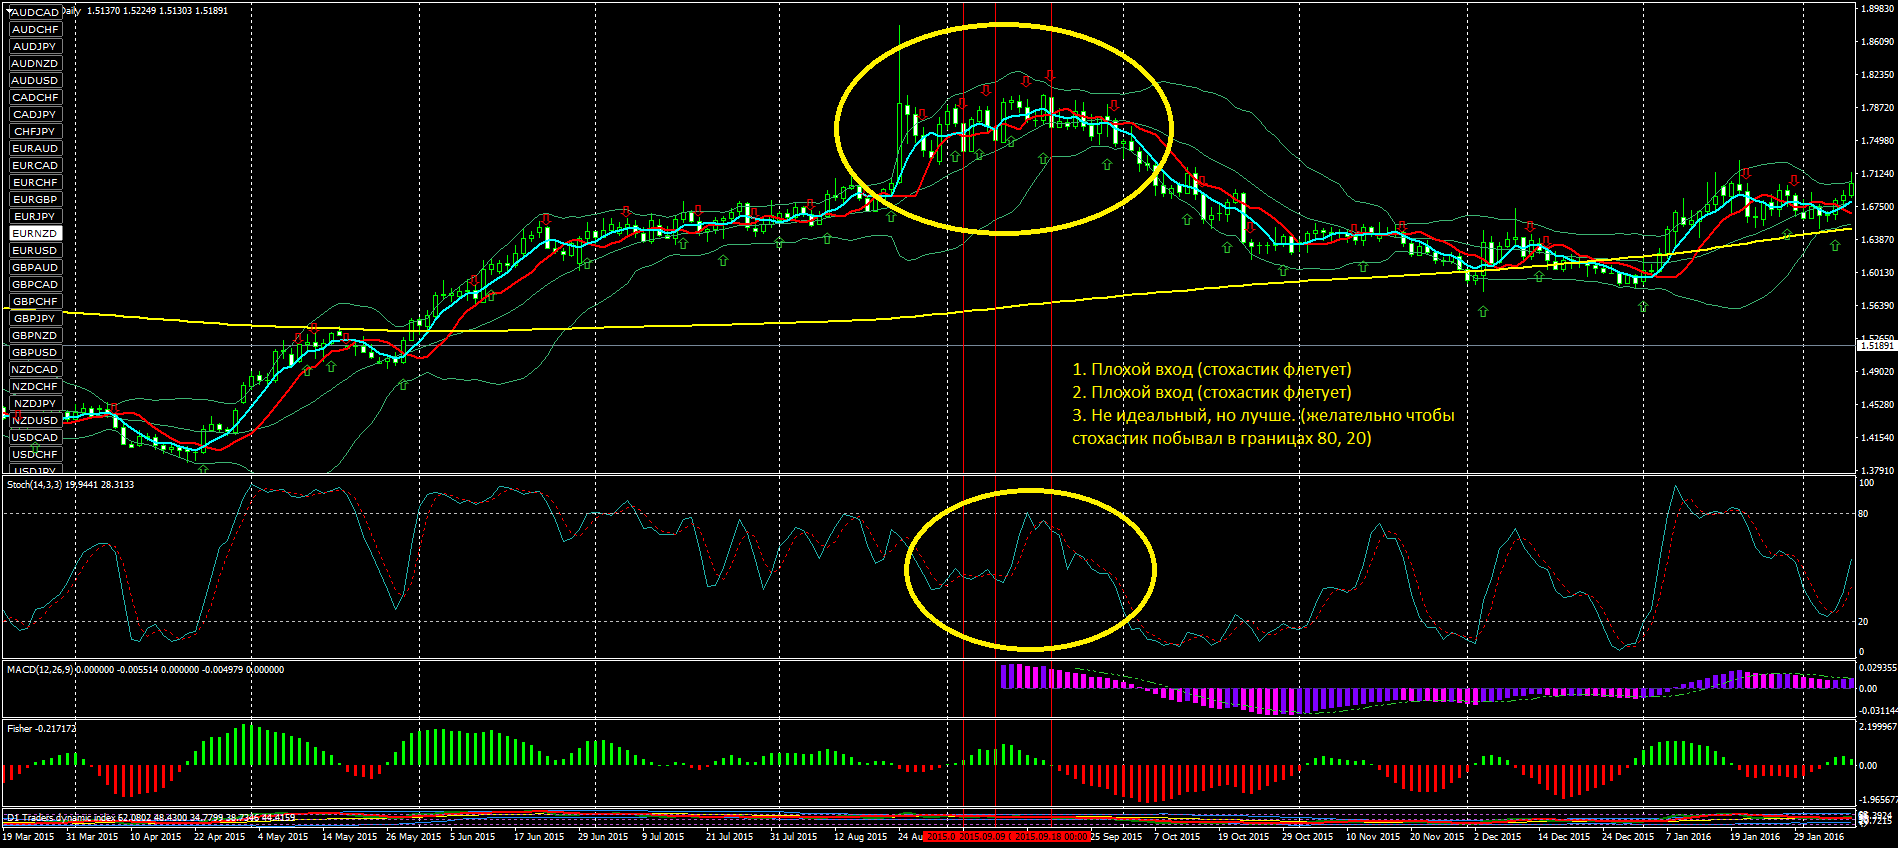
Task: Choose the CADCHF symbol button
Action: [x=35, y=97]
